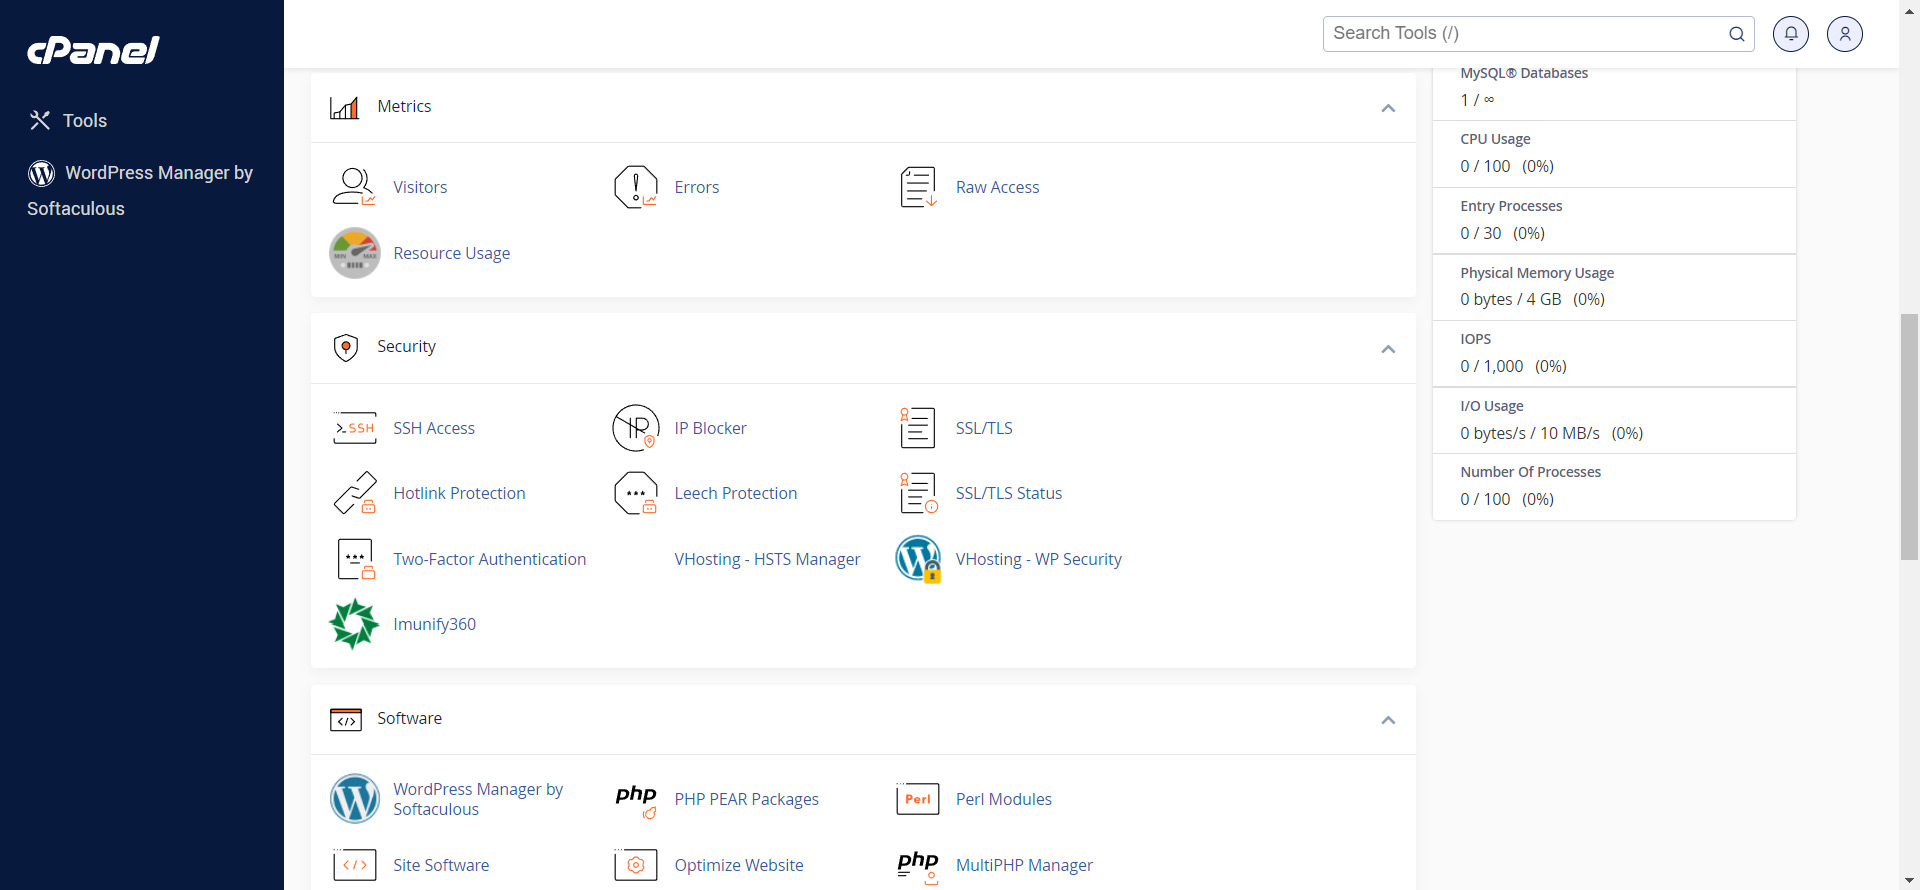Click the Site Software icon
Screen dimensions: 1920x890
(x=355, y=865)
